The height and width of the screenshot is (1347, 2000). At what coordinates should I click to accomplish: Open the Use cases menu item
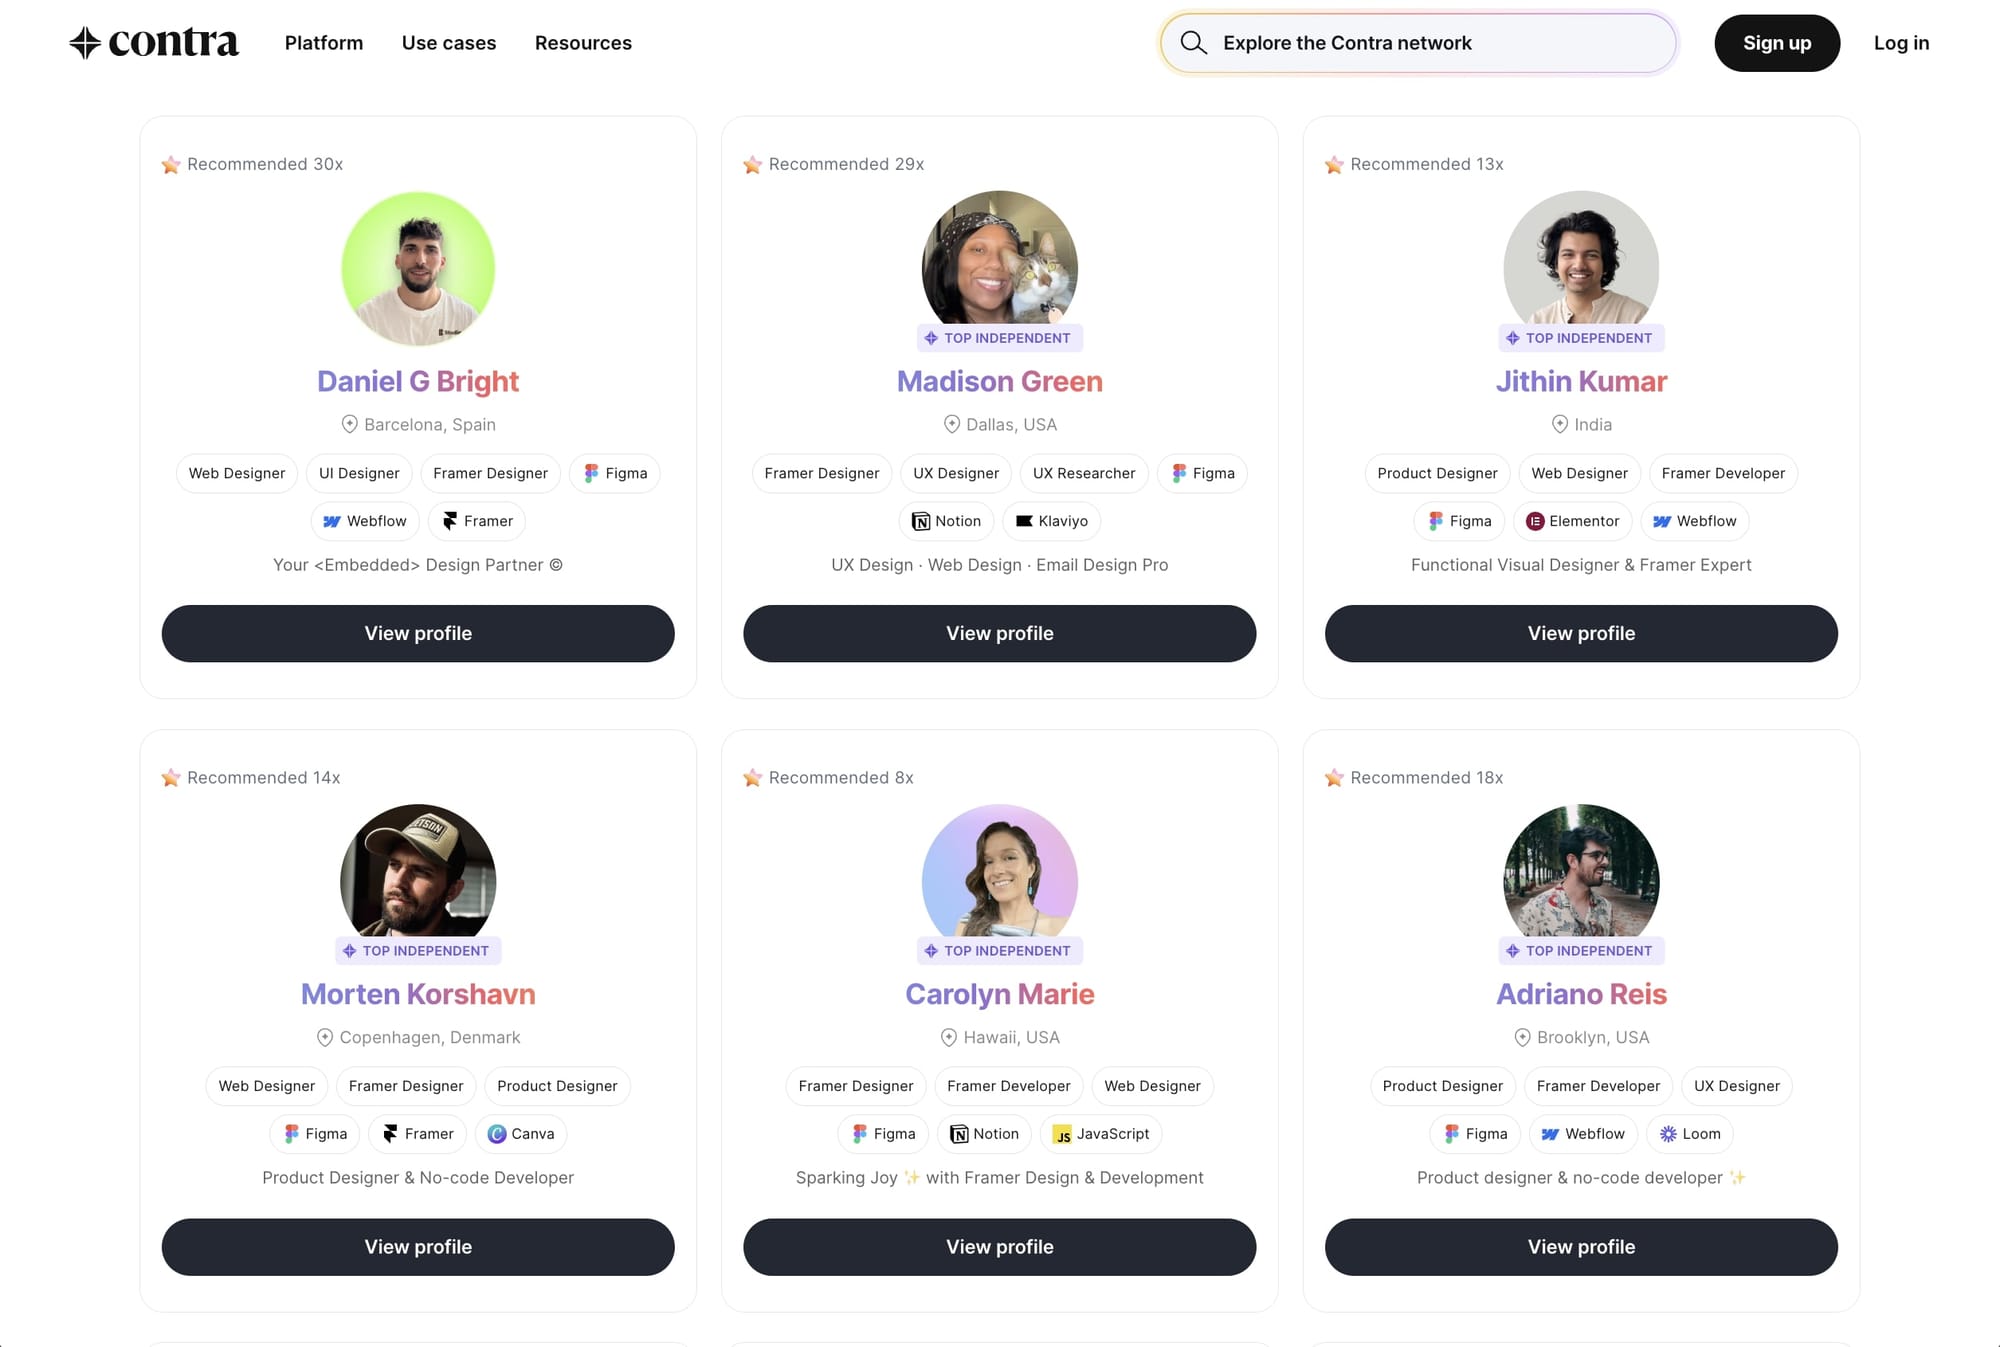coord(449,42)
